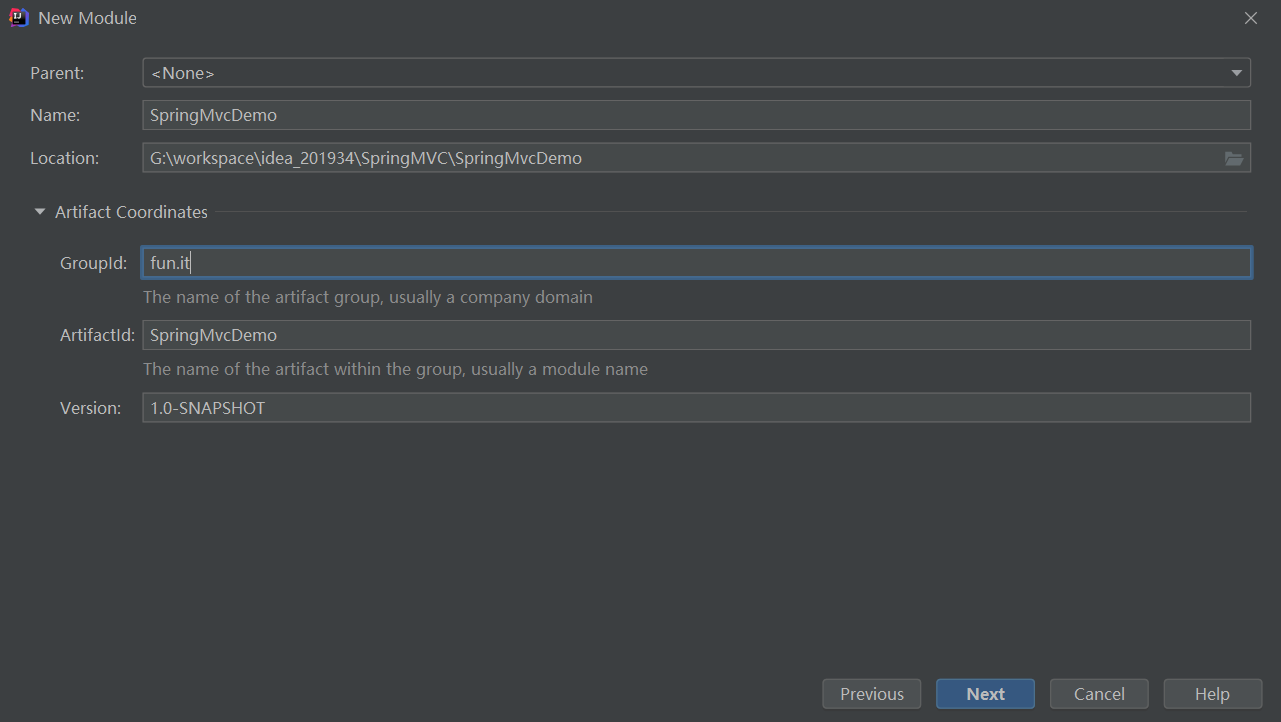Focus the GroupId field containing fun.it

pyautogui.click(x=696, y=263)
